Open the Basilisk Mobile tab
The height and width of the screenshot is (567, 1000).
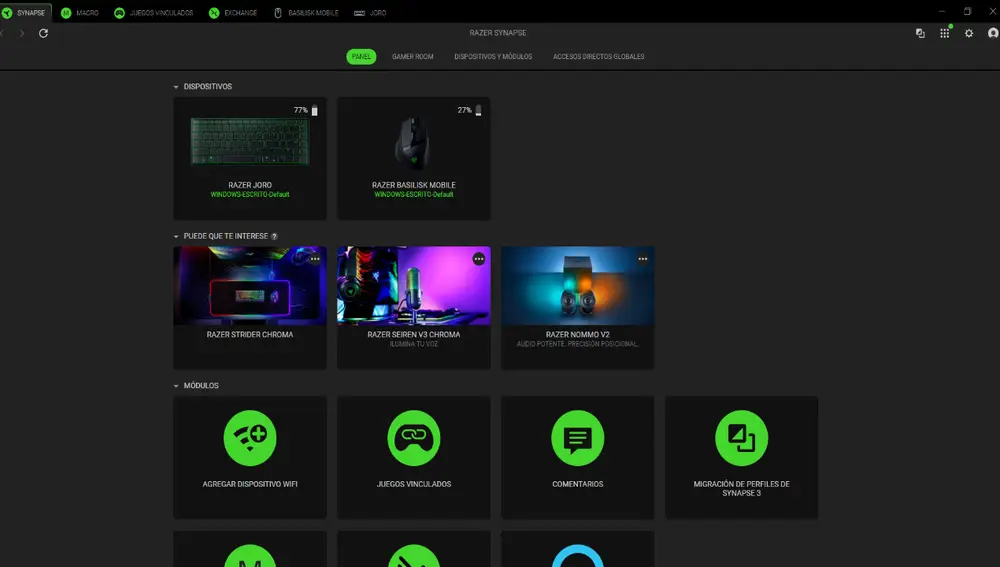point(306,13)
